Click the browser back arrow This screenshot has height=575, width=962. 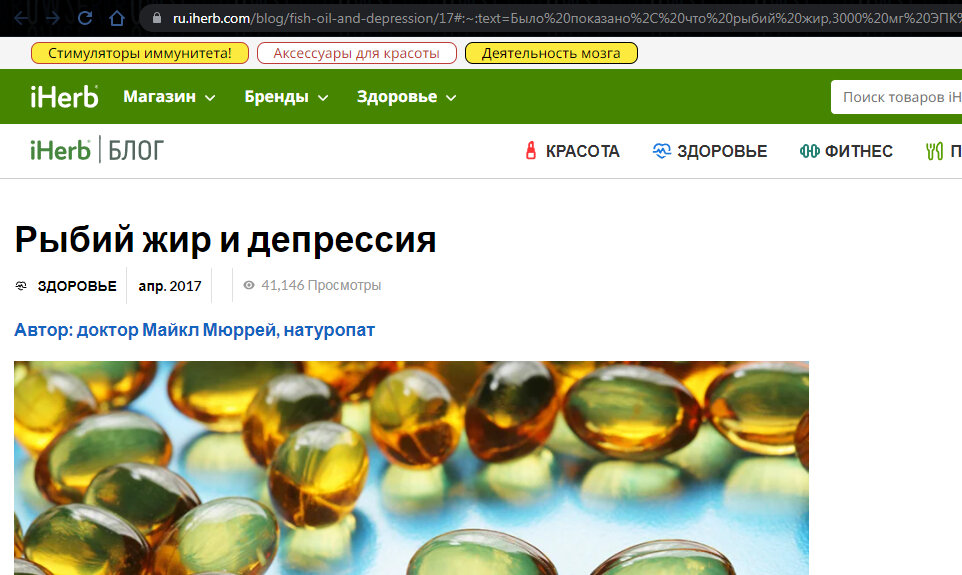point(21,18)
